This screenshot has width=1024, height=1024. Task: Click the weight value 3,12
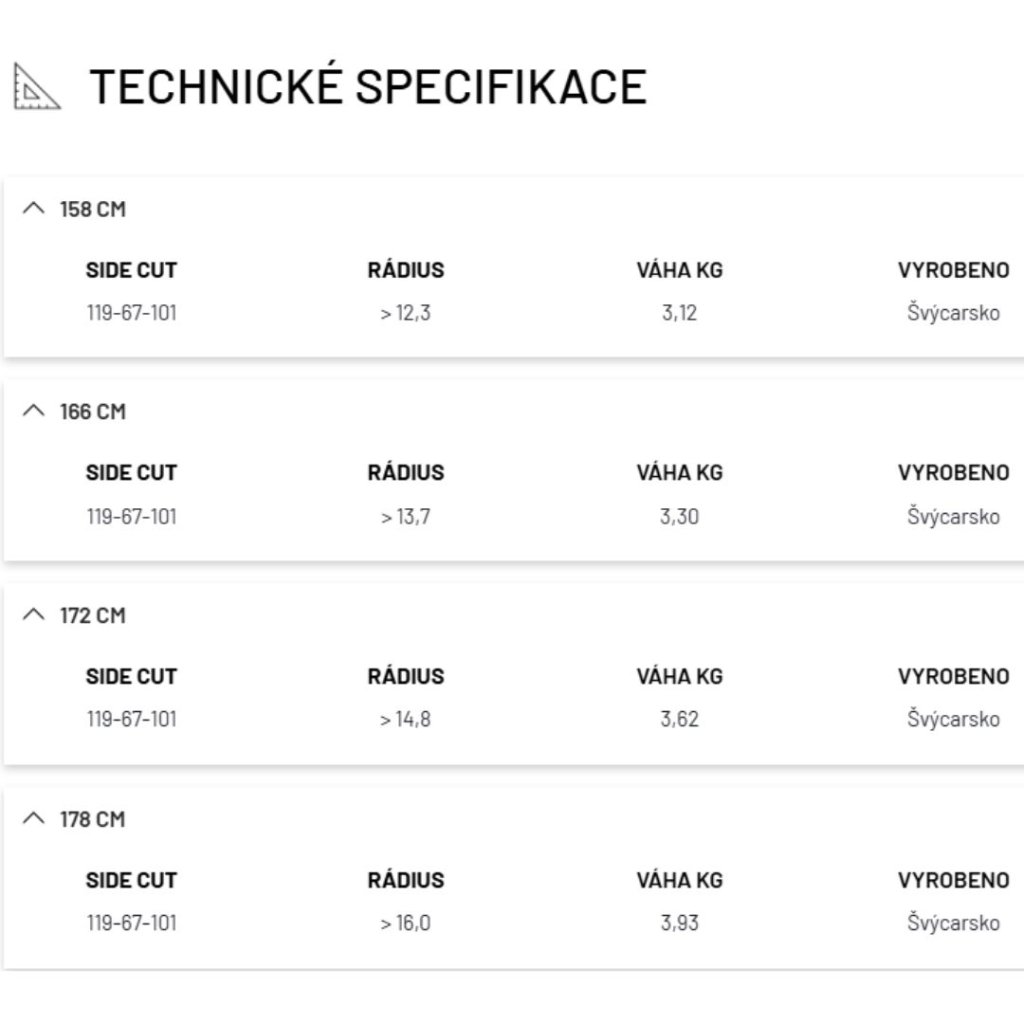coord(679,313)
